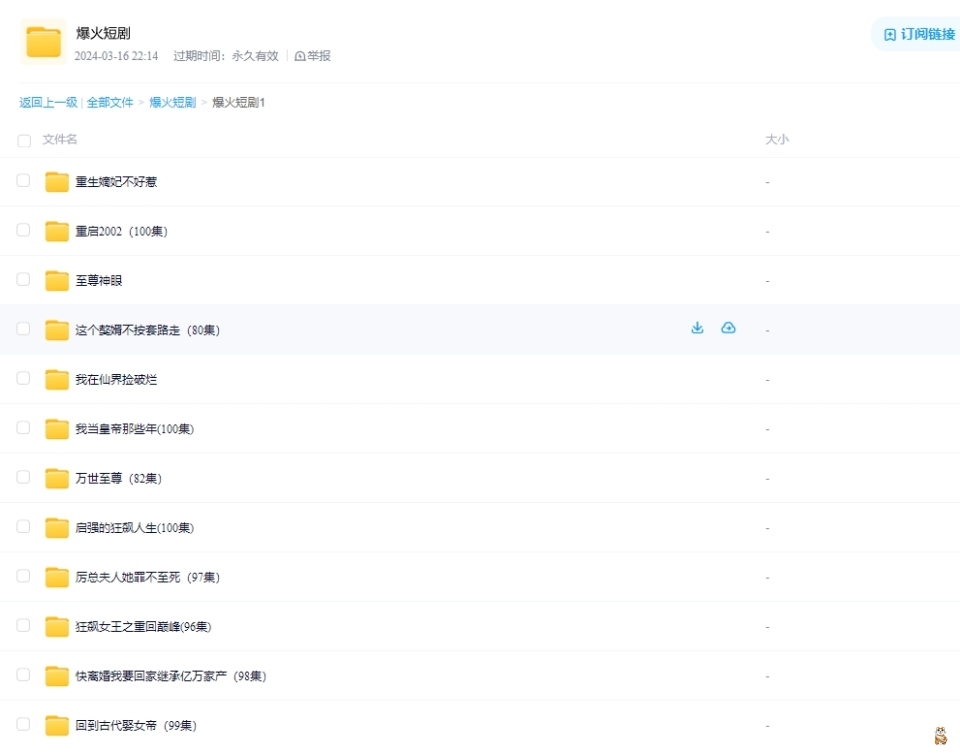Navigate to 全部文件 in the breadcrumb

(x=110, y=103)
